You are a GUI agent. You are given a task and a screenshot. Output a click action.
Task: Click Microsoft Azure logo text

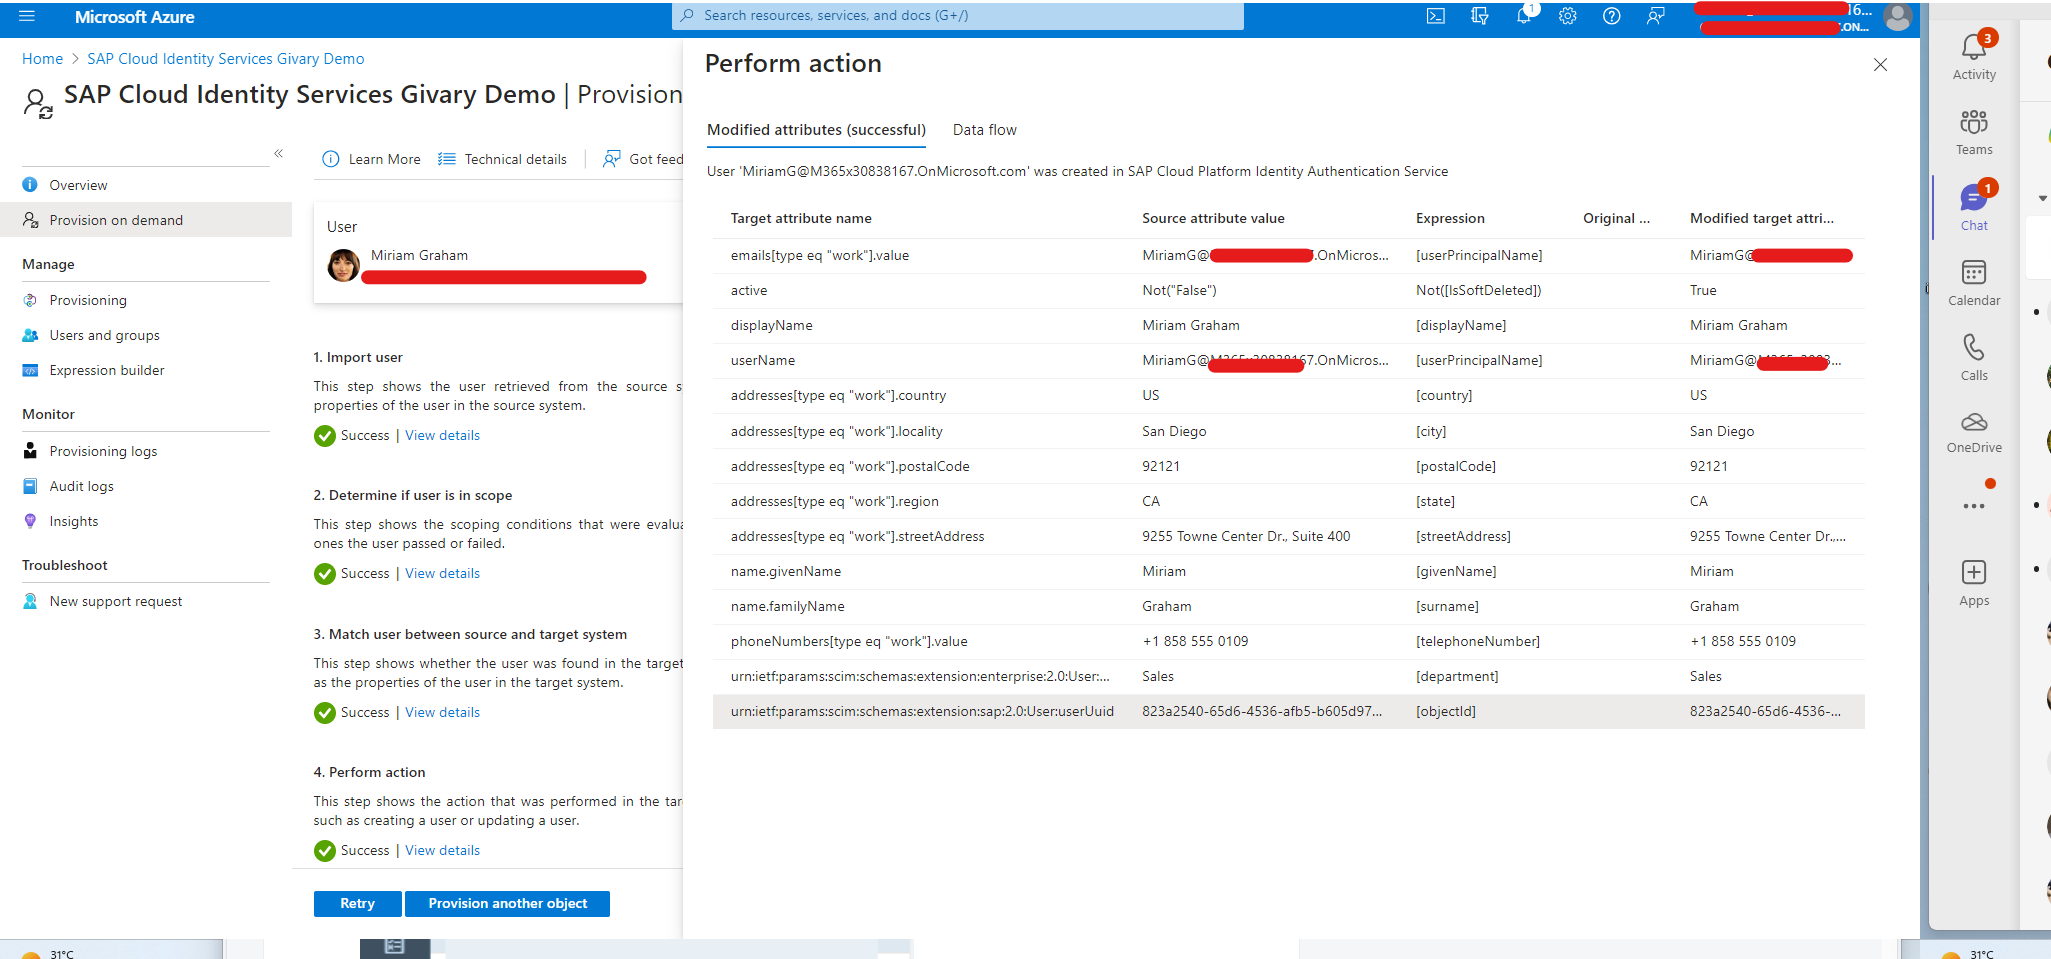135,17
